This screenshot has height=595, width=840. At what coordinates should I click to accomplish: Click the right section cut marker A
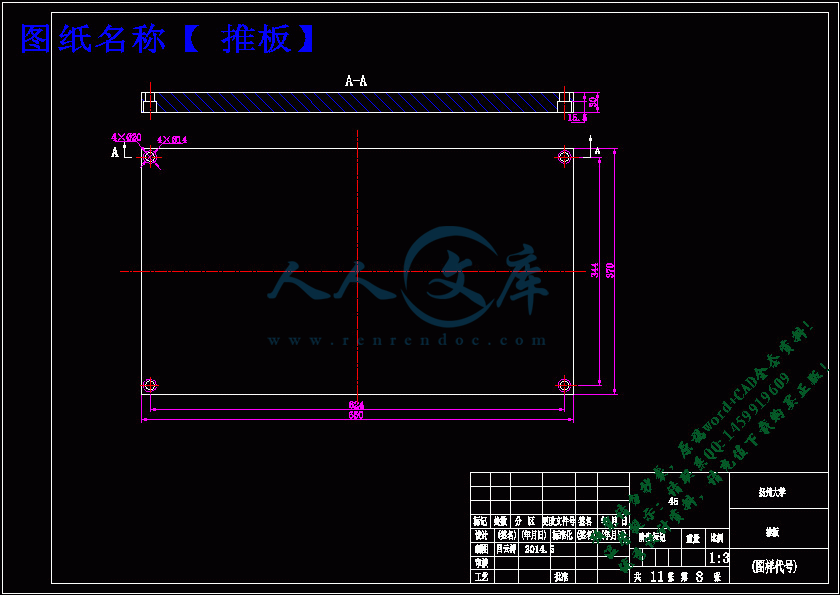point(597,151)
